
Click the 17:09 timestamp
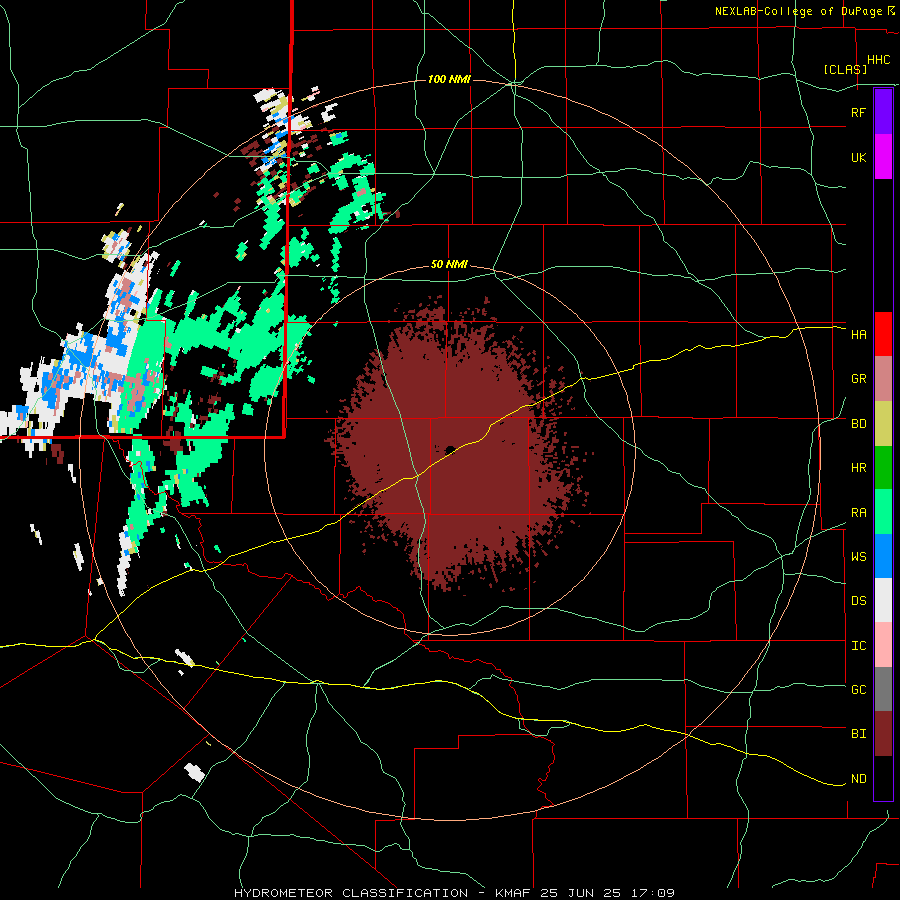click(x=651, y=893)
